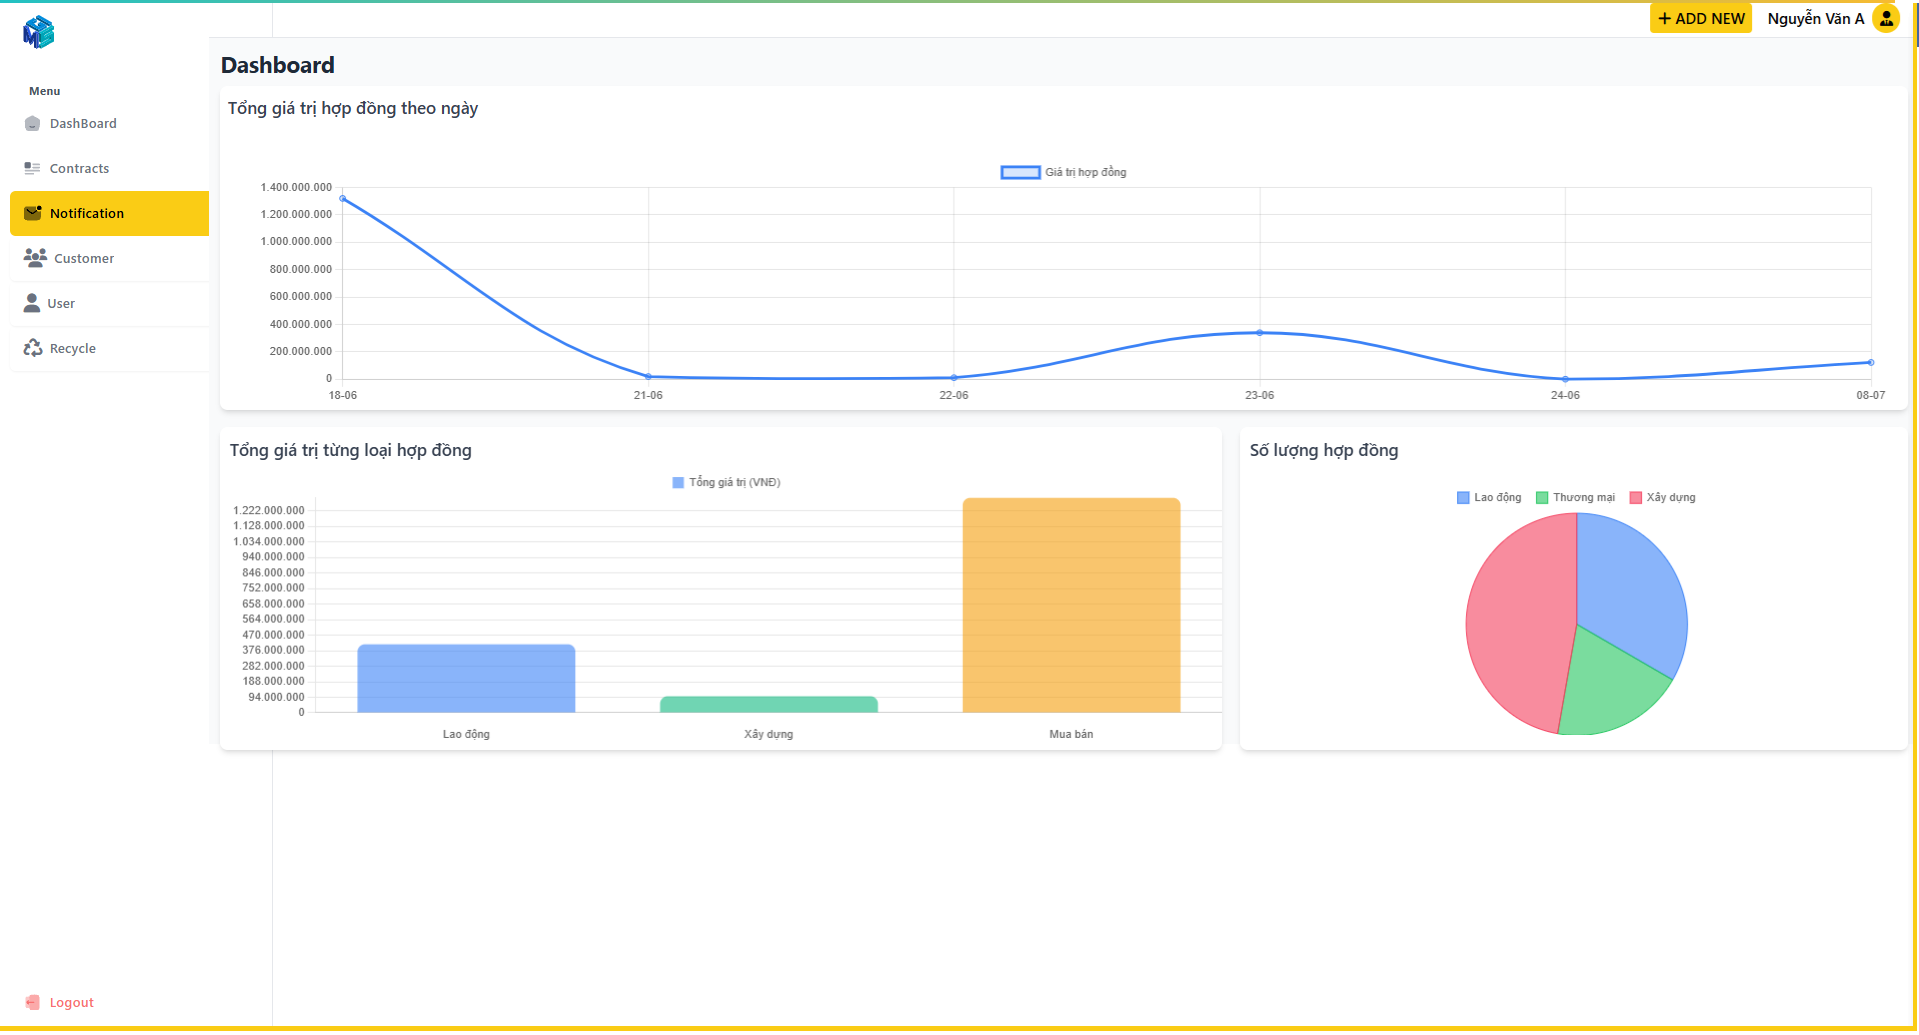Open the Nguyễn Văn A user name

click(x=1815, y=19)
